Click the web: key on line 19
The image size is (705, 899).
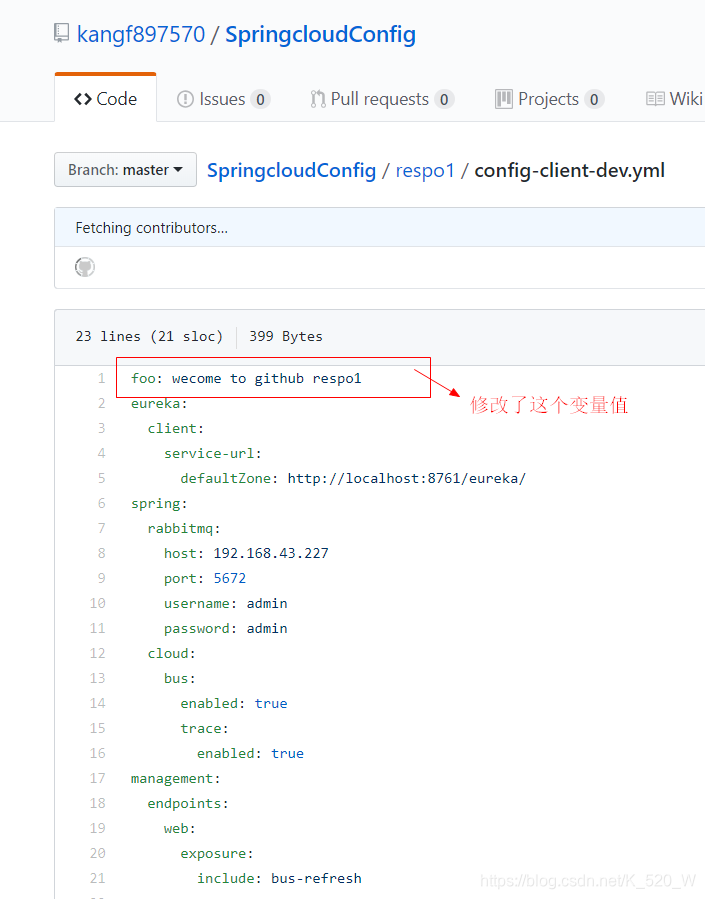pos(179,828)
